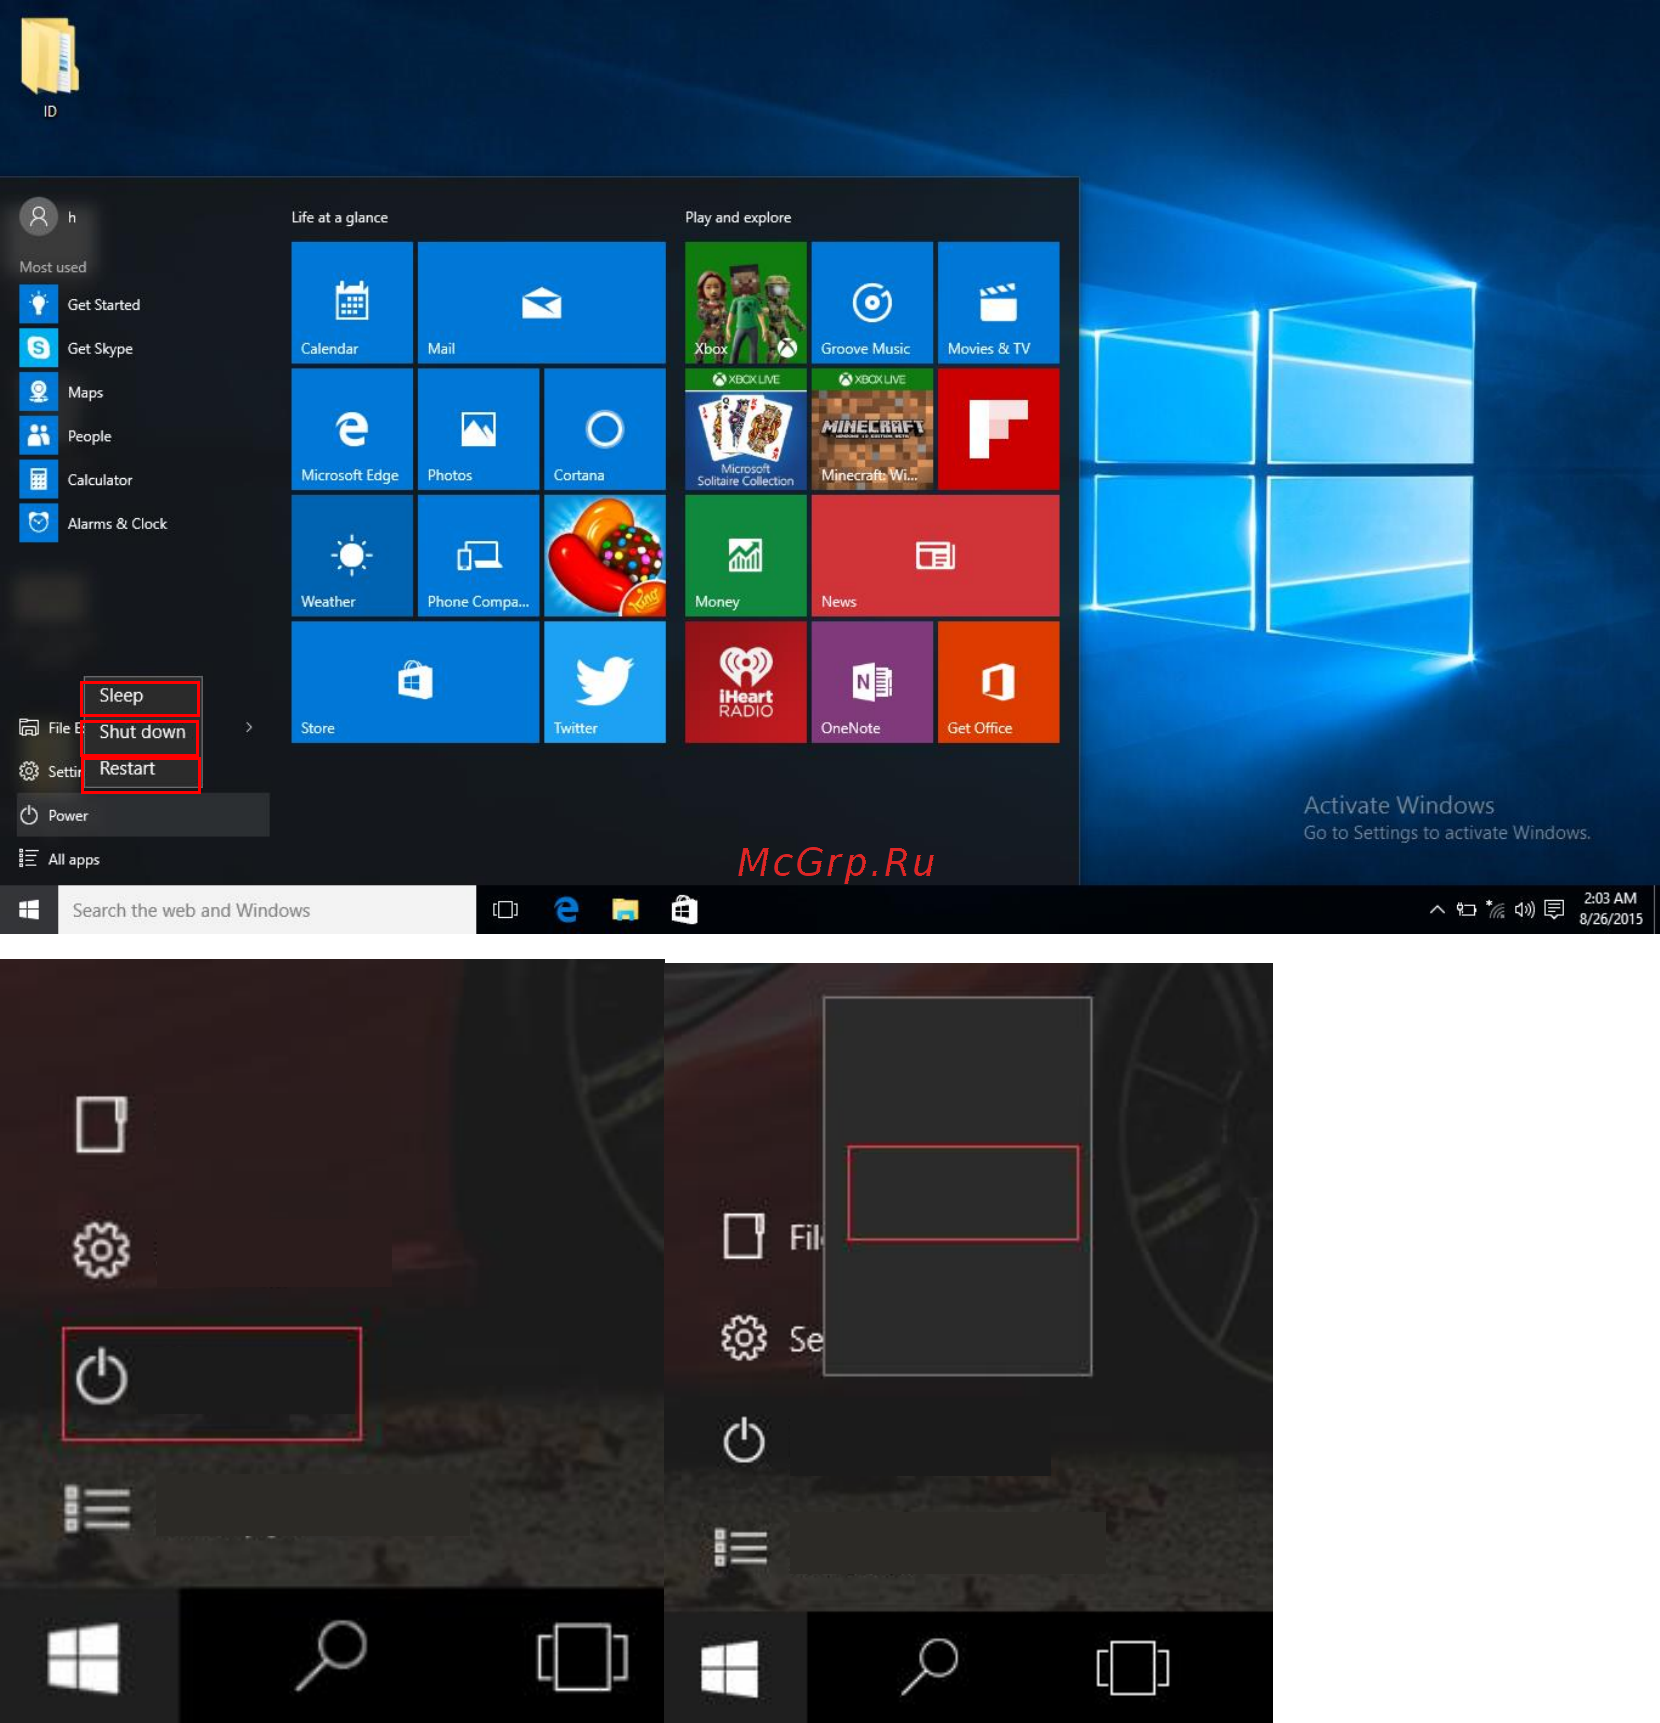Click the clock showing 2:03 AM
Viewport: 1660px width, 1723px height.
click(1610, 909)
